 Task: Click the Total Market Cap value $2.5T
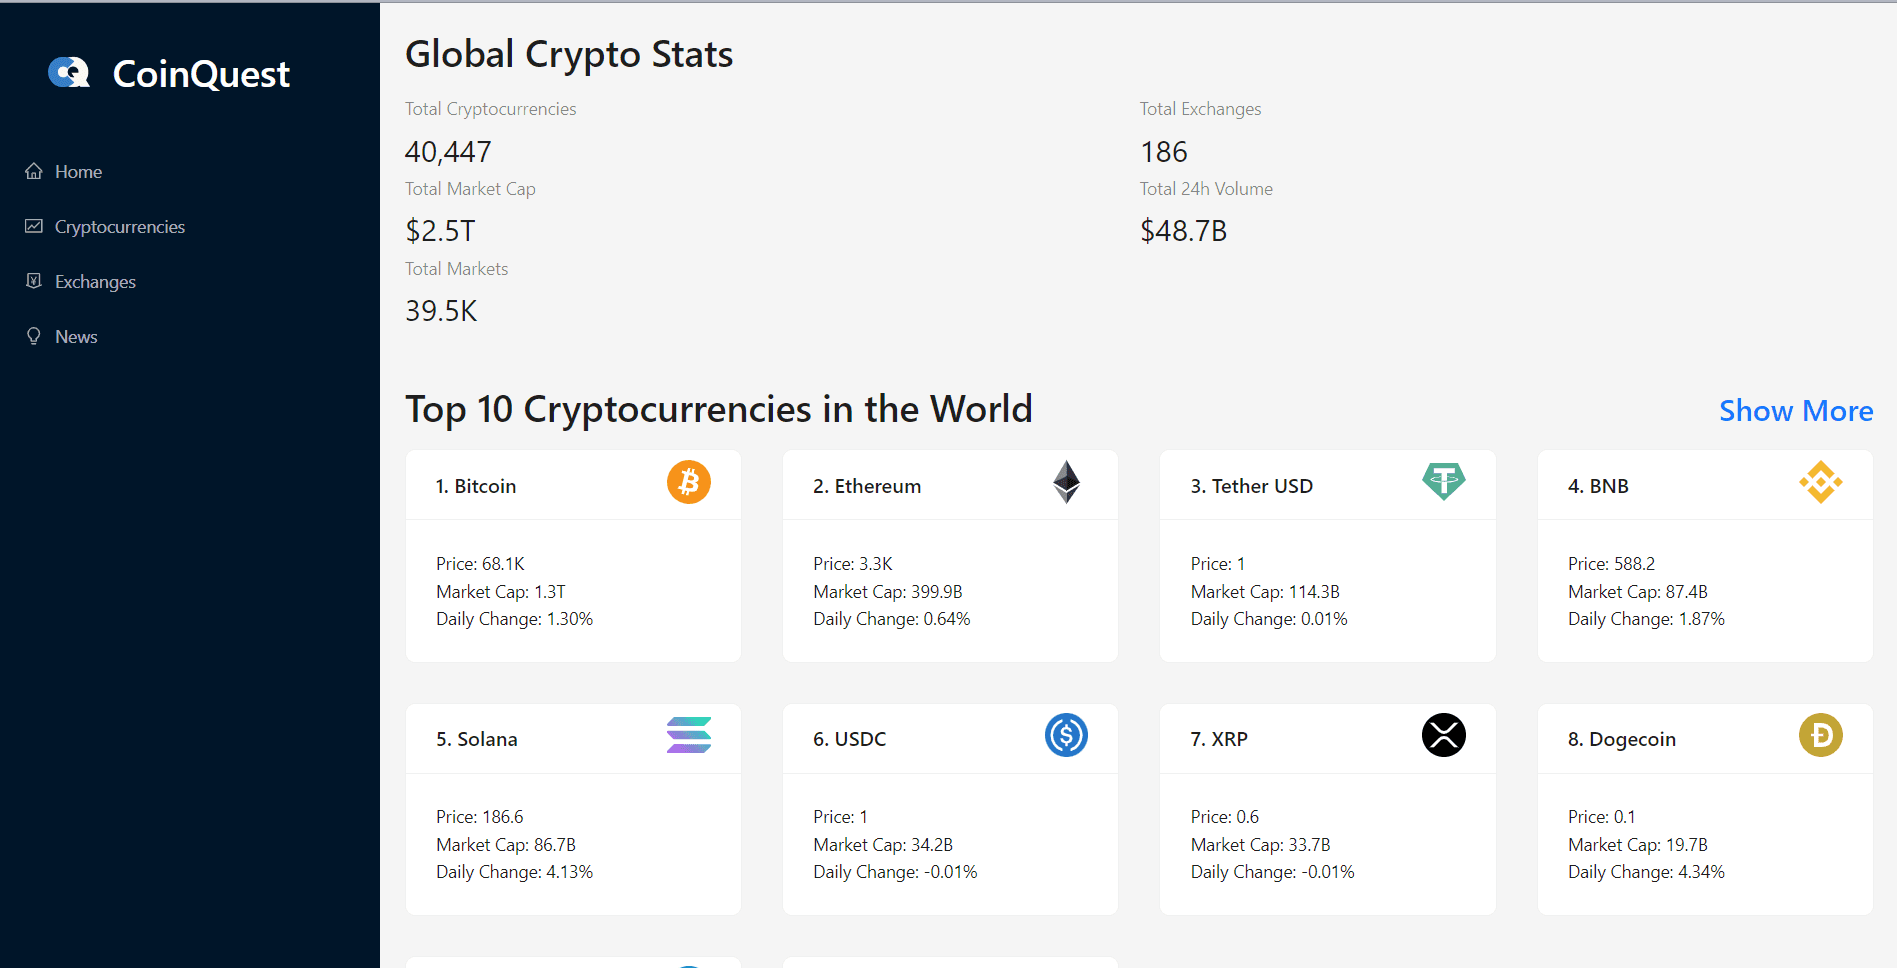(x=440, y=231)
